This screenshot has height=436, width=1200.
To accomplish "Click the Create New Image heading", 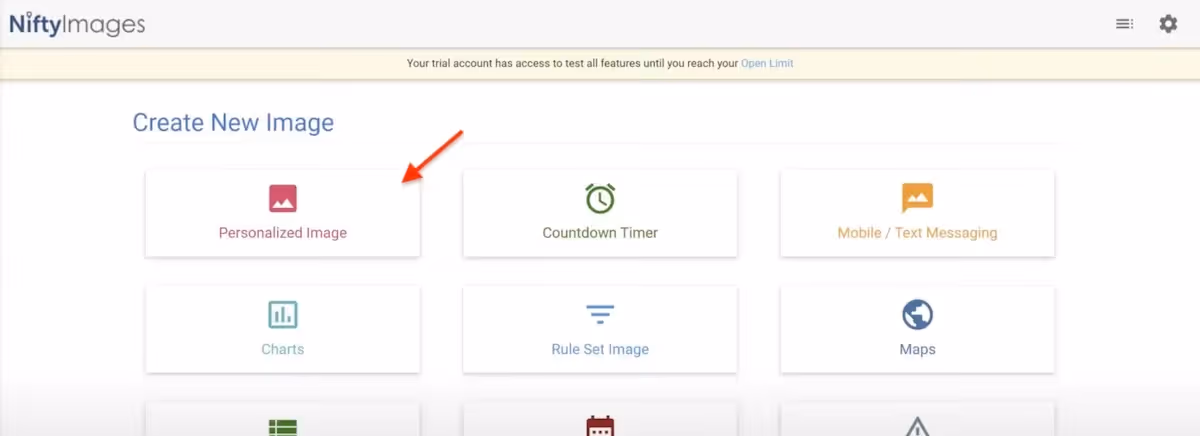I will [233, 123].
